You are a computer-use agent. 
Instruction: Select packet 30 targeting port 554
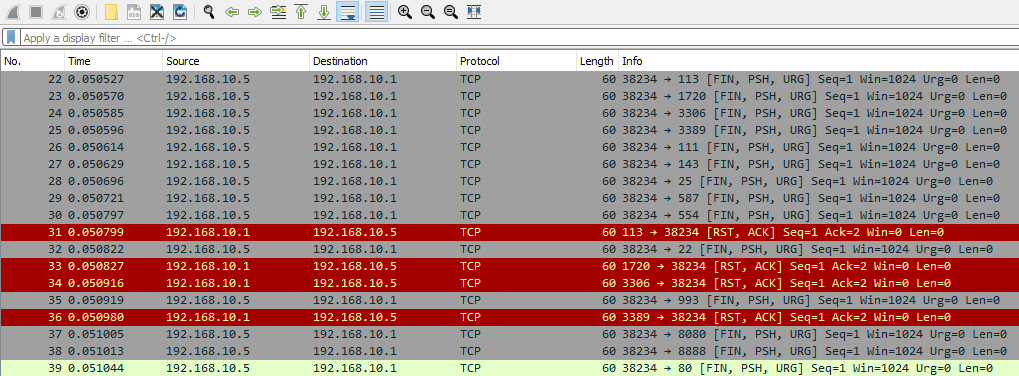(x=510, y=215)
